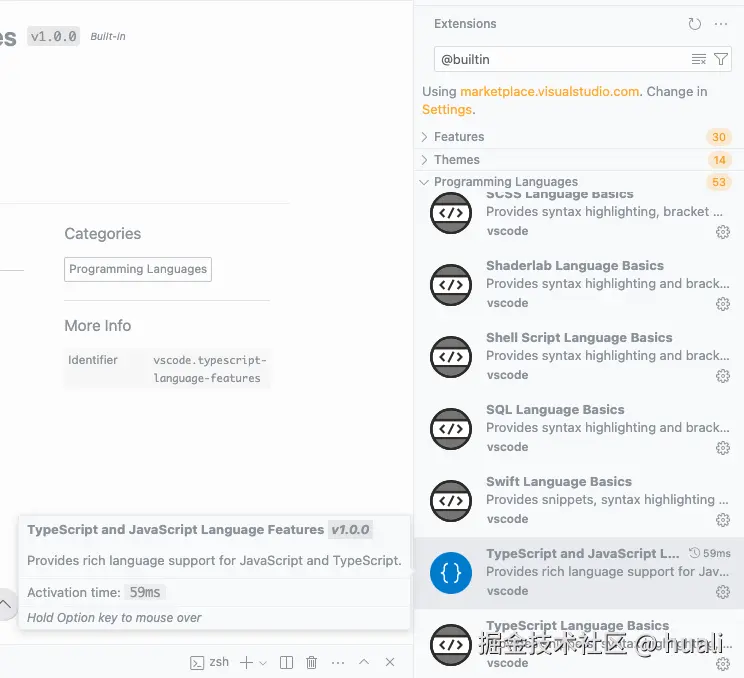Viewport: 744px width, 678px height.
Task: Manage TypeScript Language Basics via gear
Action: tap(723, 664)
